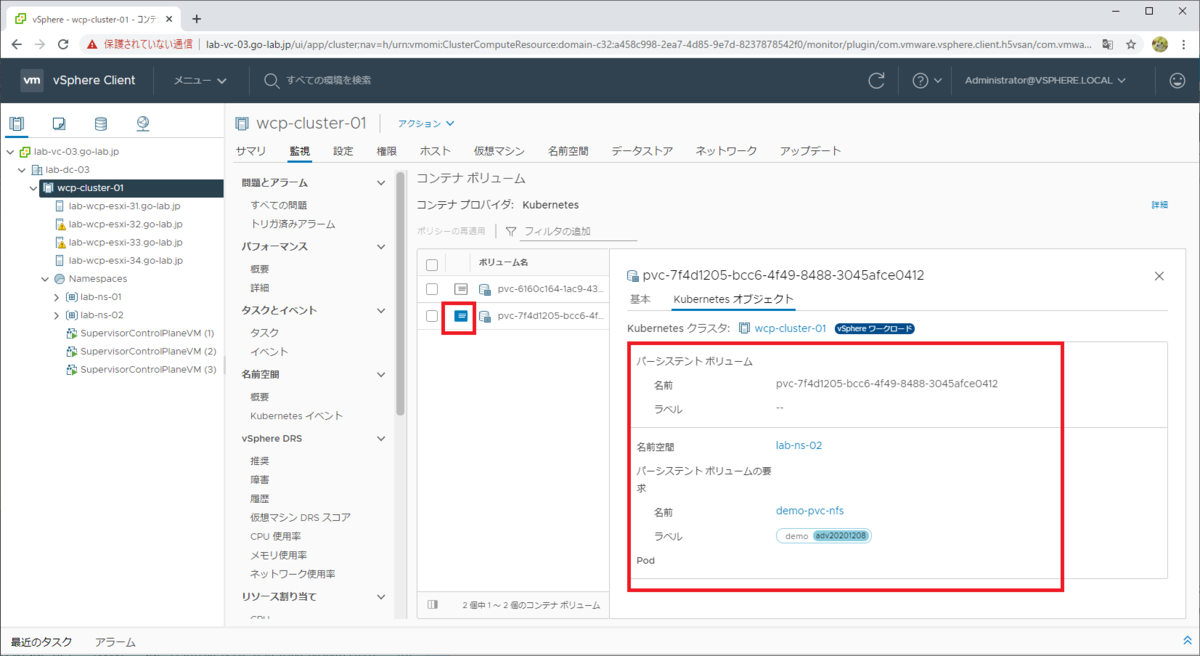The image size is (1200, 656).
Task: Expand the recent tasks panel with double chevron
Action: pos(1187,641)
